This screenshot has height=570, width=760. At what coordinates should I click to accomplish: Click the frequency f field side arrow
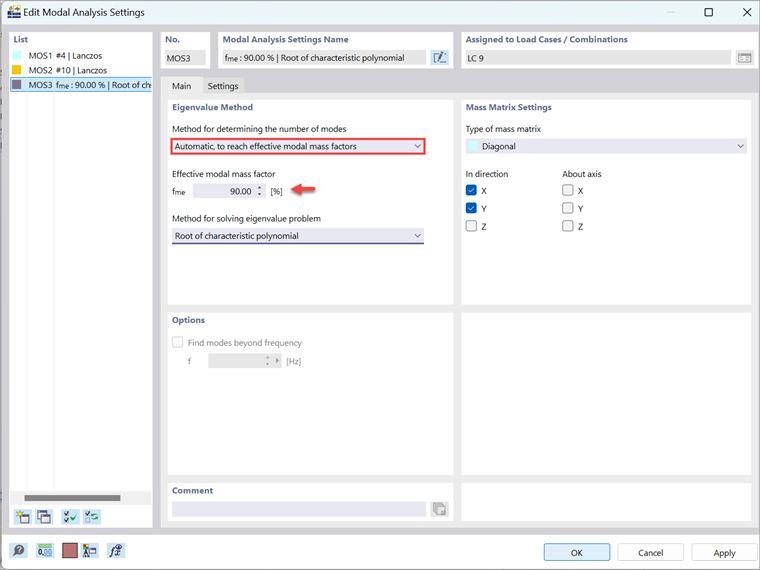(x=277, y=361)
